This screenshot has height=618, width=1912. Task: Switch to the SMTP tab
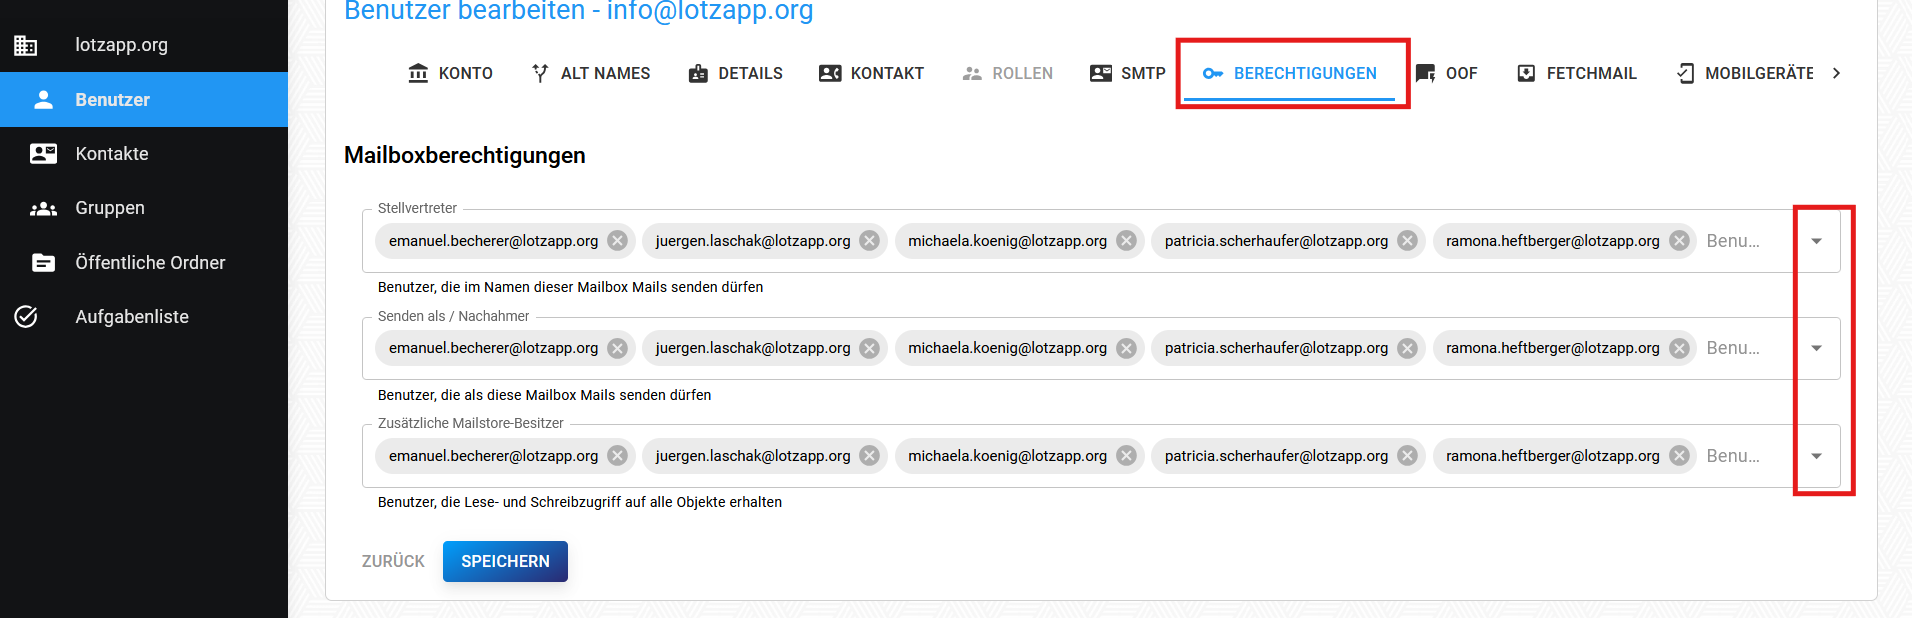(x=1127, y=73)
